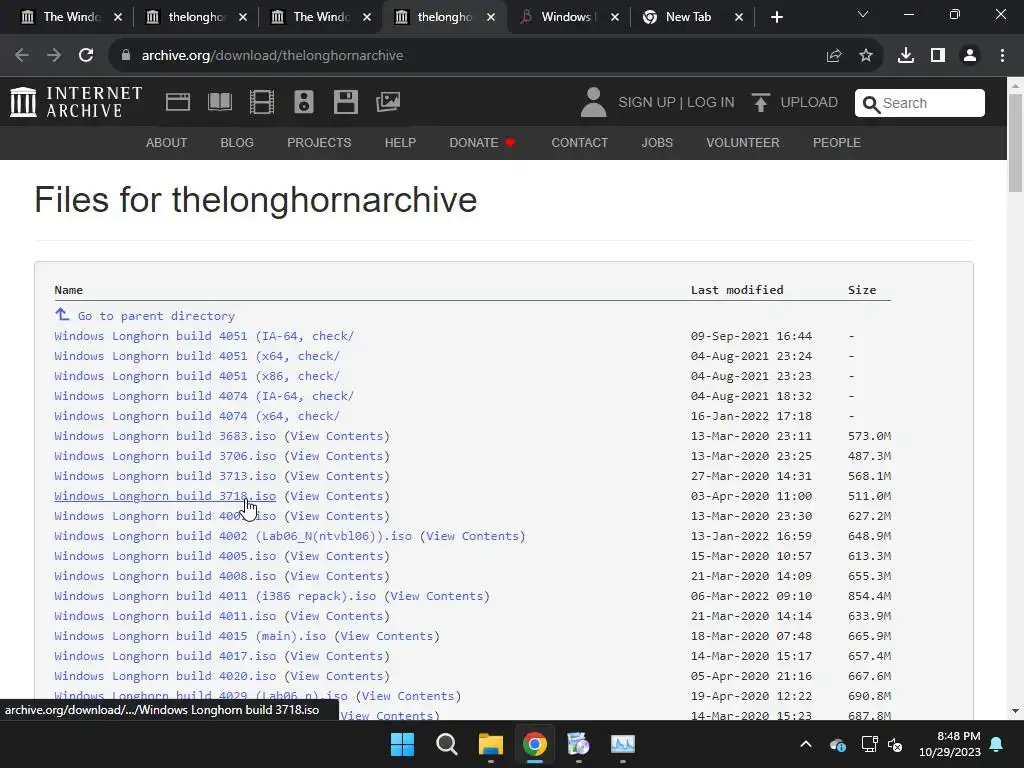Viewport: 1024px width, 768px height.
Task: Click the SIGN UP link
Action: pos(647,103)
